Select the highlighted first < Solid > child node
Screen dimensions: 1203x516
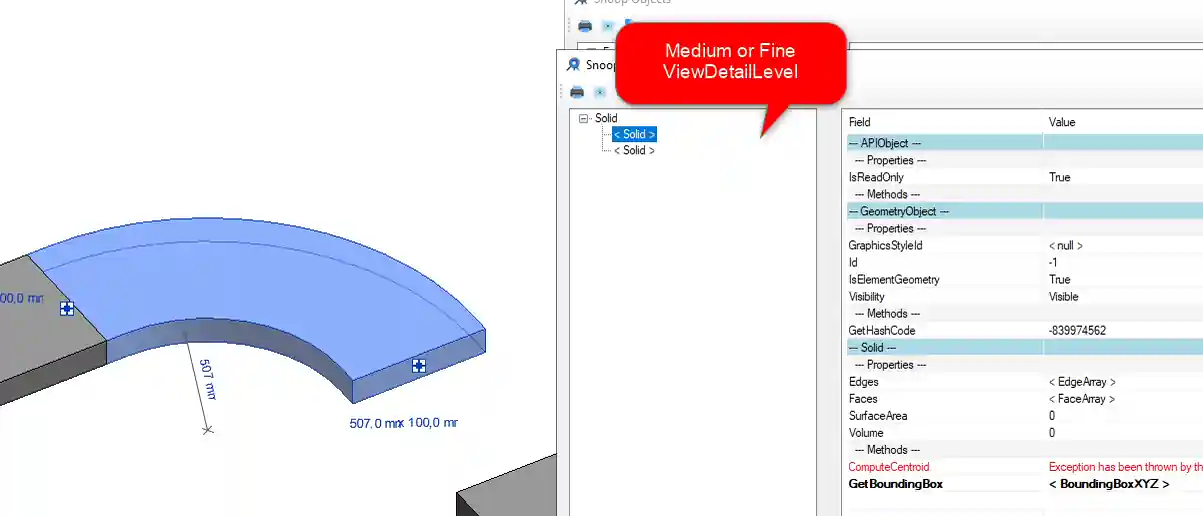[x=634, y=134]
